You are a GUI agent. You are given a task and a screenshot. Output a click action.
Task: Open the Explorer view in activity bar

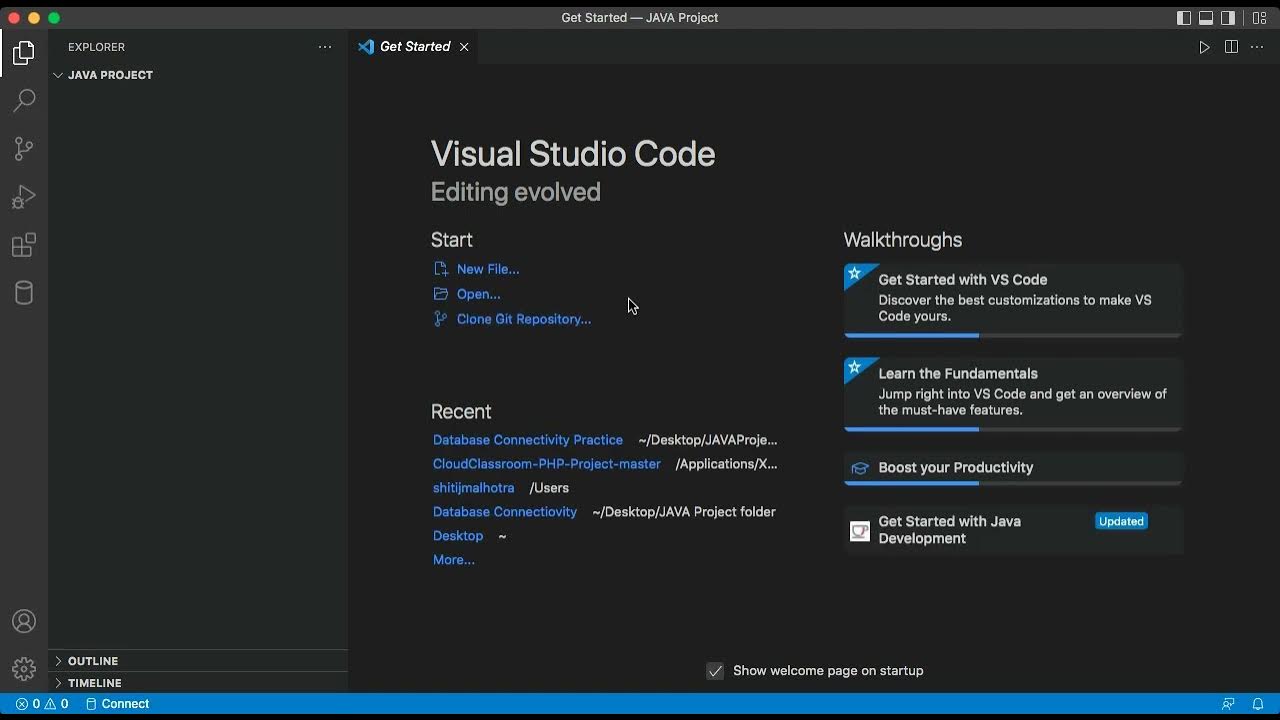click(x=24, y=52)
